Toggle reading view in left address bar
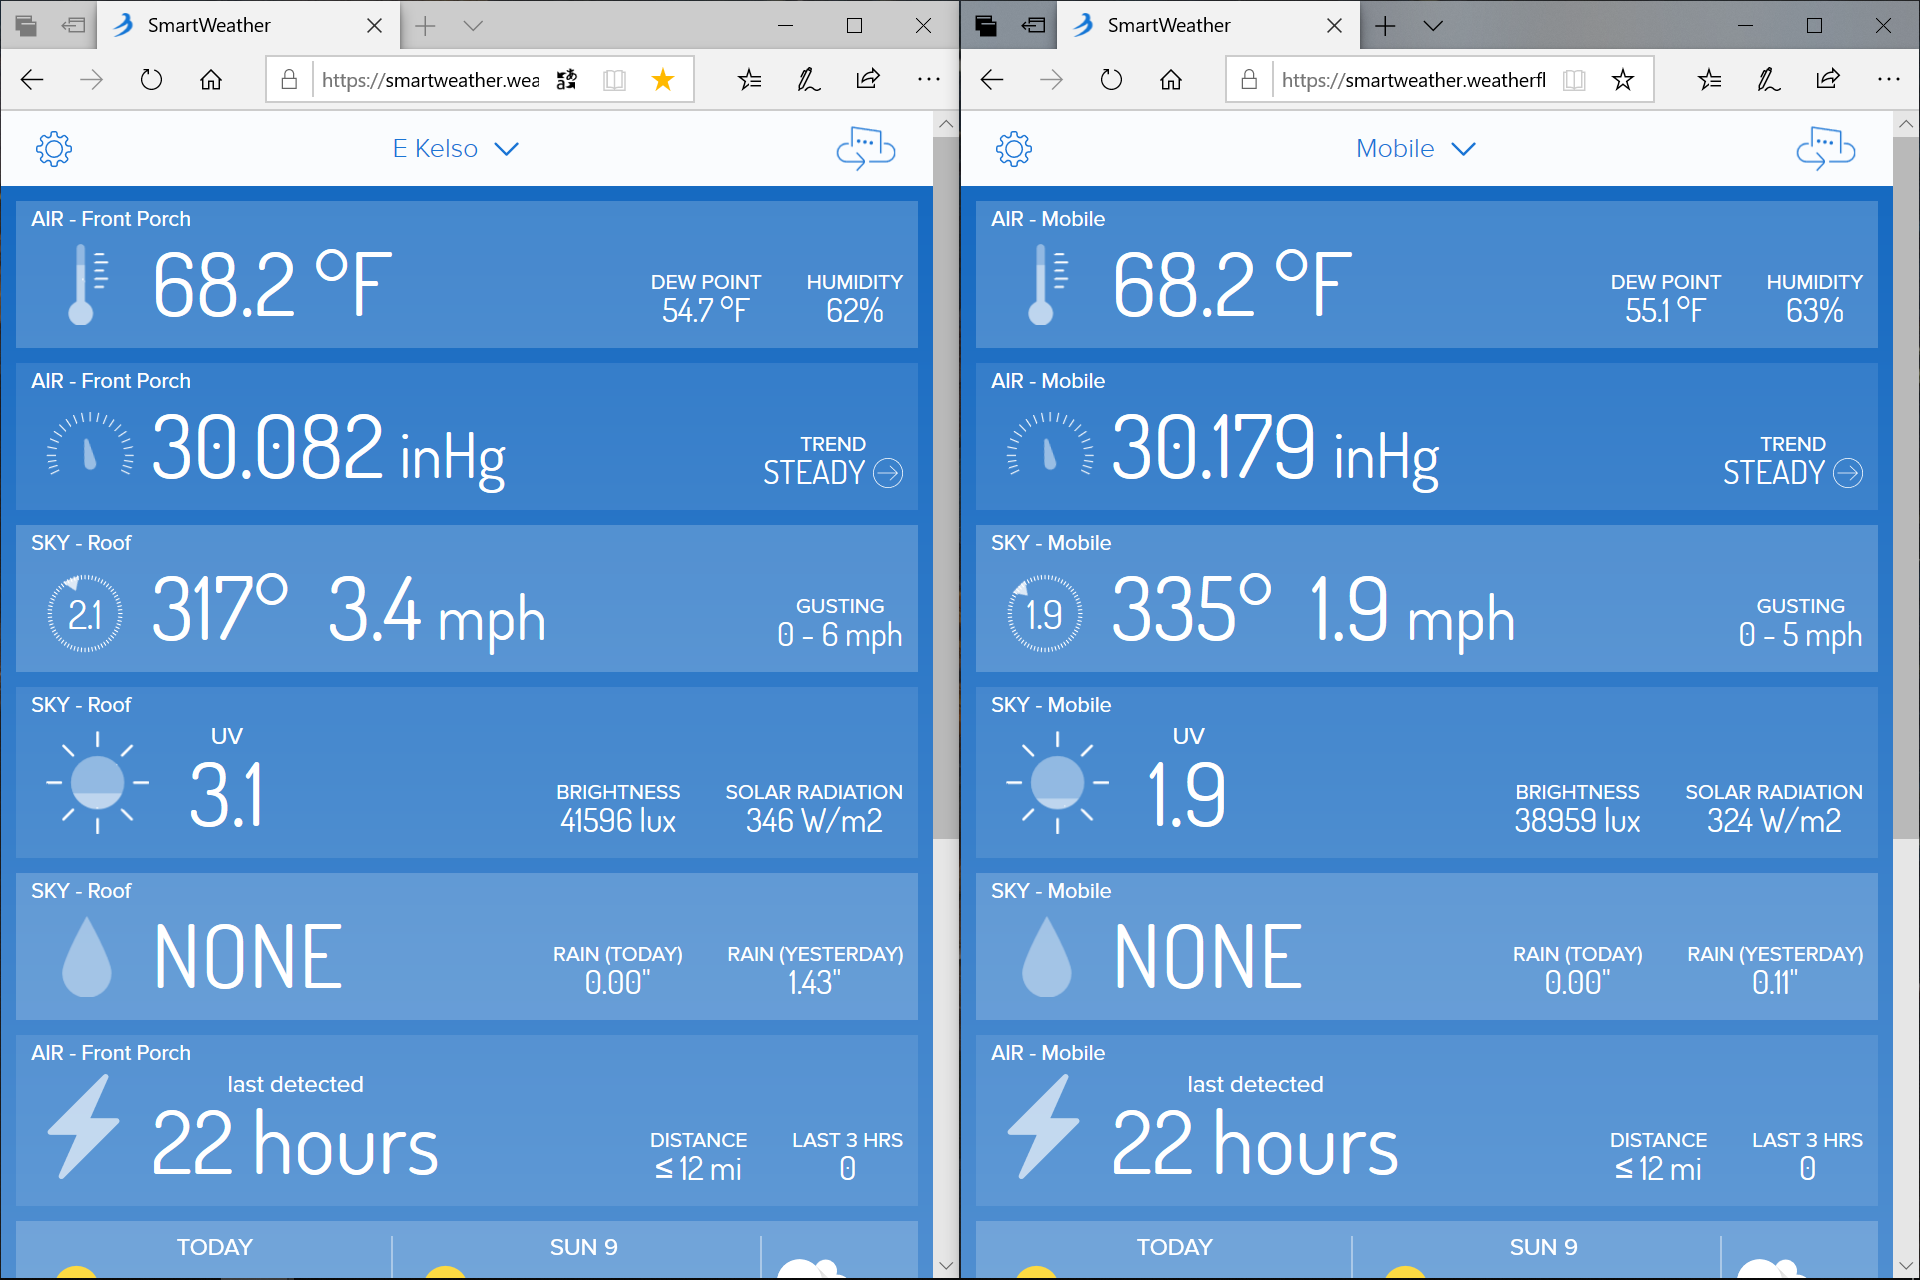The image size is (1920, 1280). pos(614,80)
